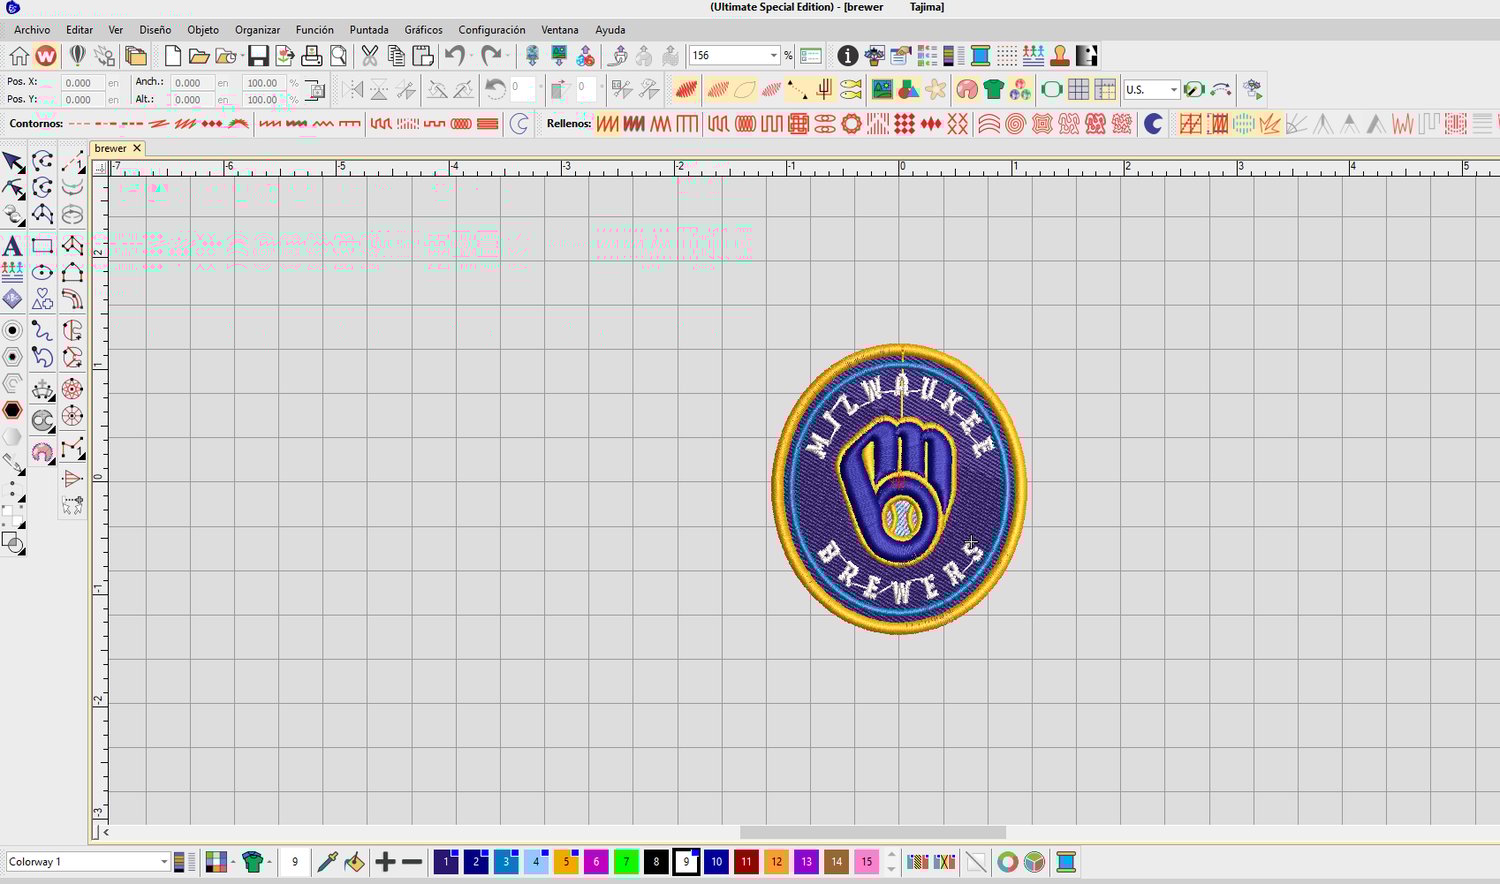Toggle the grid display icon
The image size is (1500, 884).
[x=1078, y=90]
